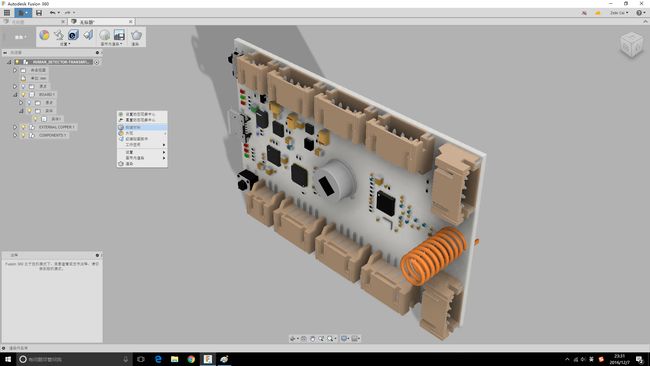Open Chrome from the Windows taskbar
650x366 pixels.
pyautogui.click(x=191, y=359)
